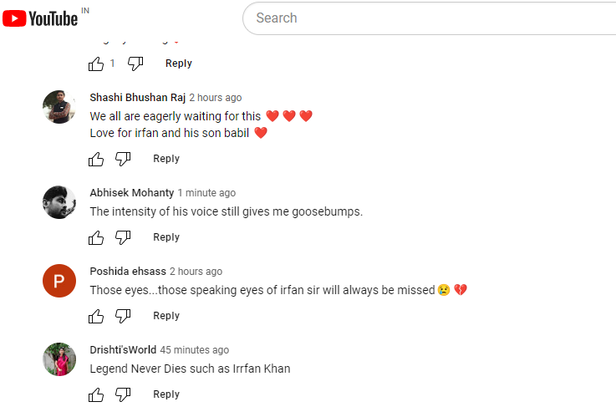Dislike the topmost partially visible comment
The height and width of the screenshot is (412, 616).
(135, 64)
